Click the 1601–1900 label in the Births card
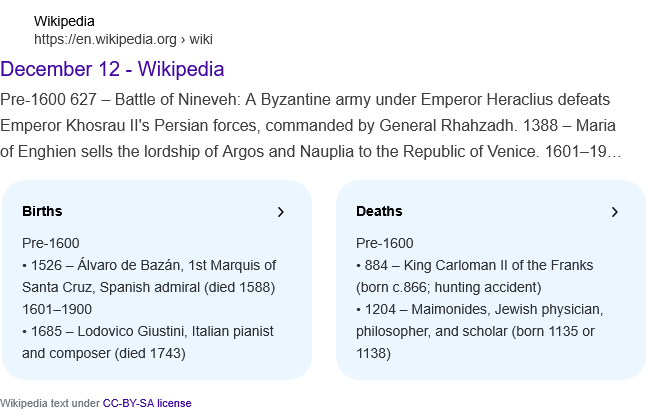648x416 pixels. click(57, 309)
